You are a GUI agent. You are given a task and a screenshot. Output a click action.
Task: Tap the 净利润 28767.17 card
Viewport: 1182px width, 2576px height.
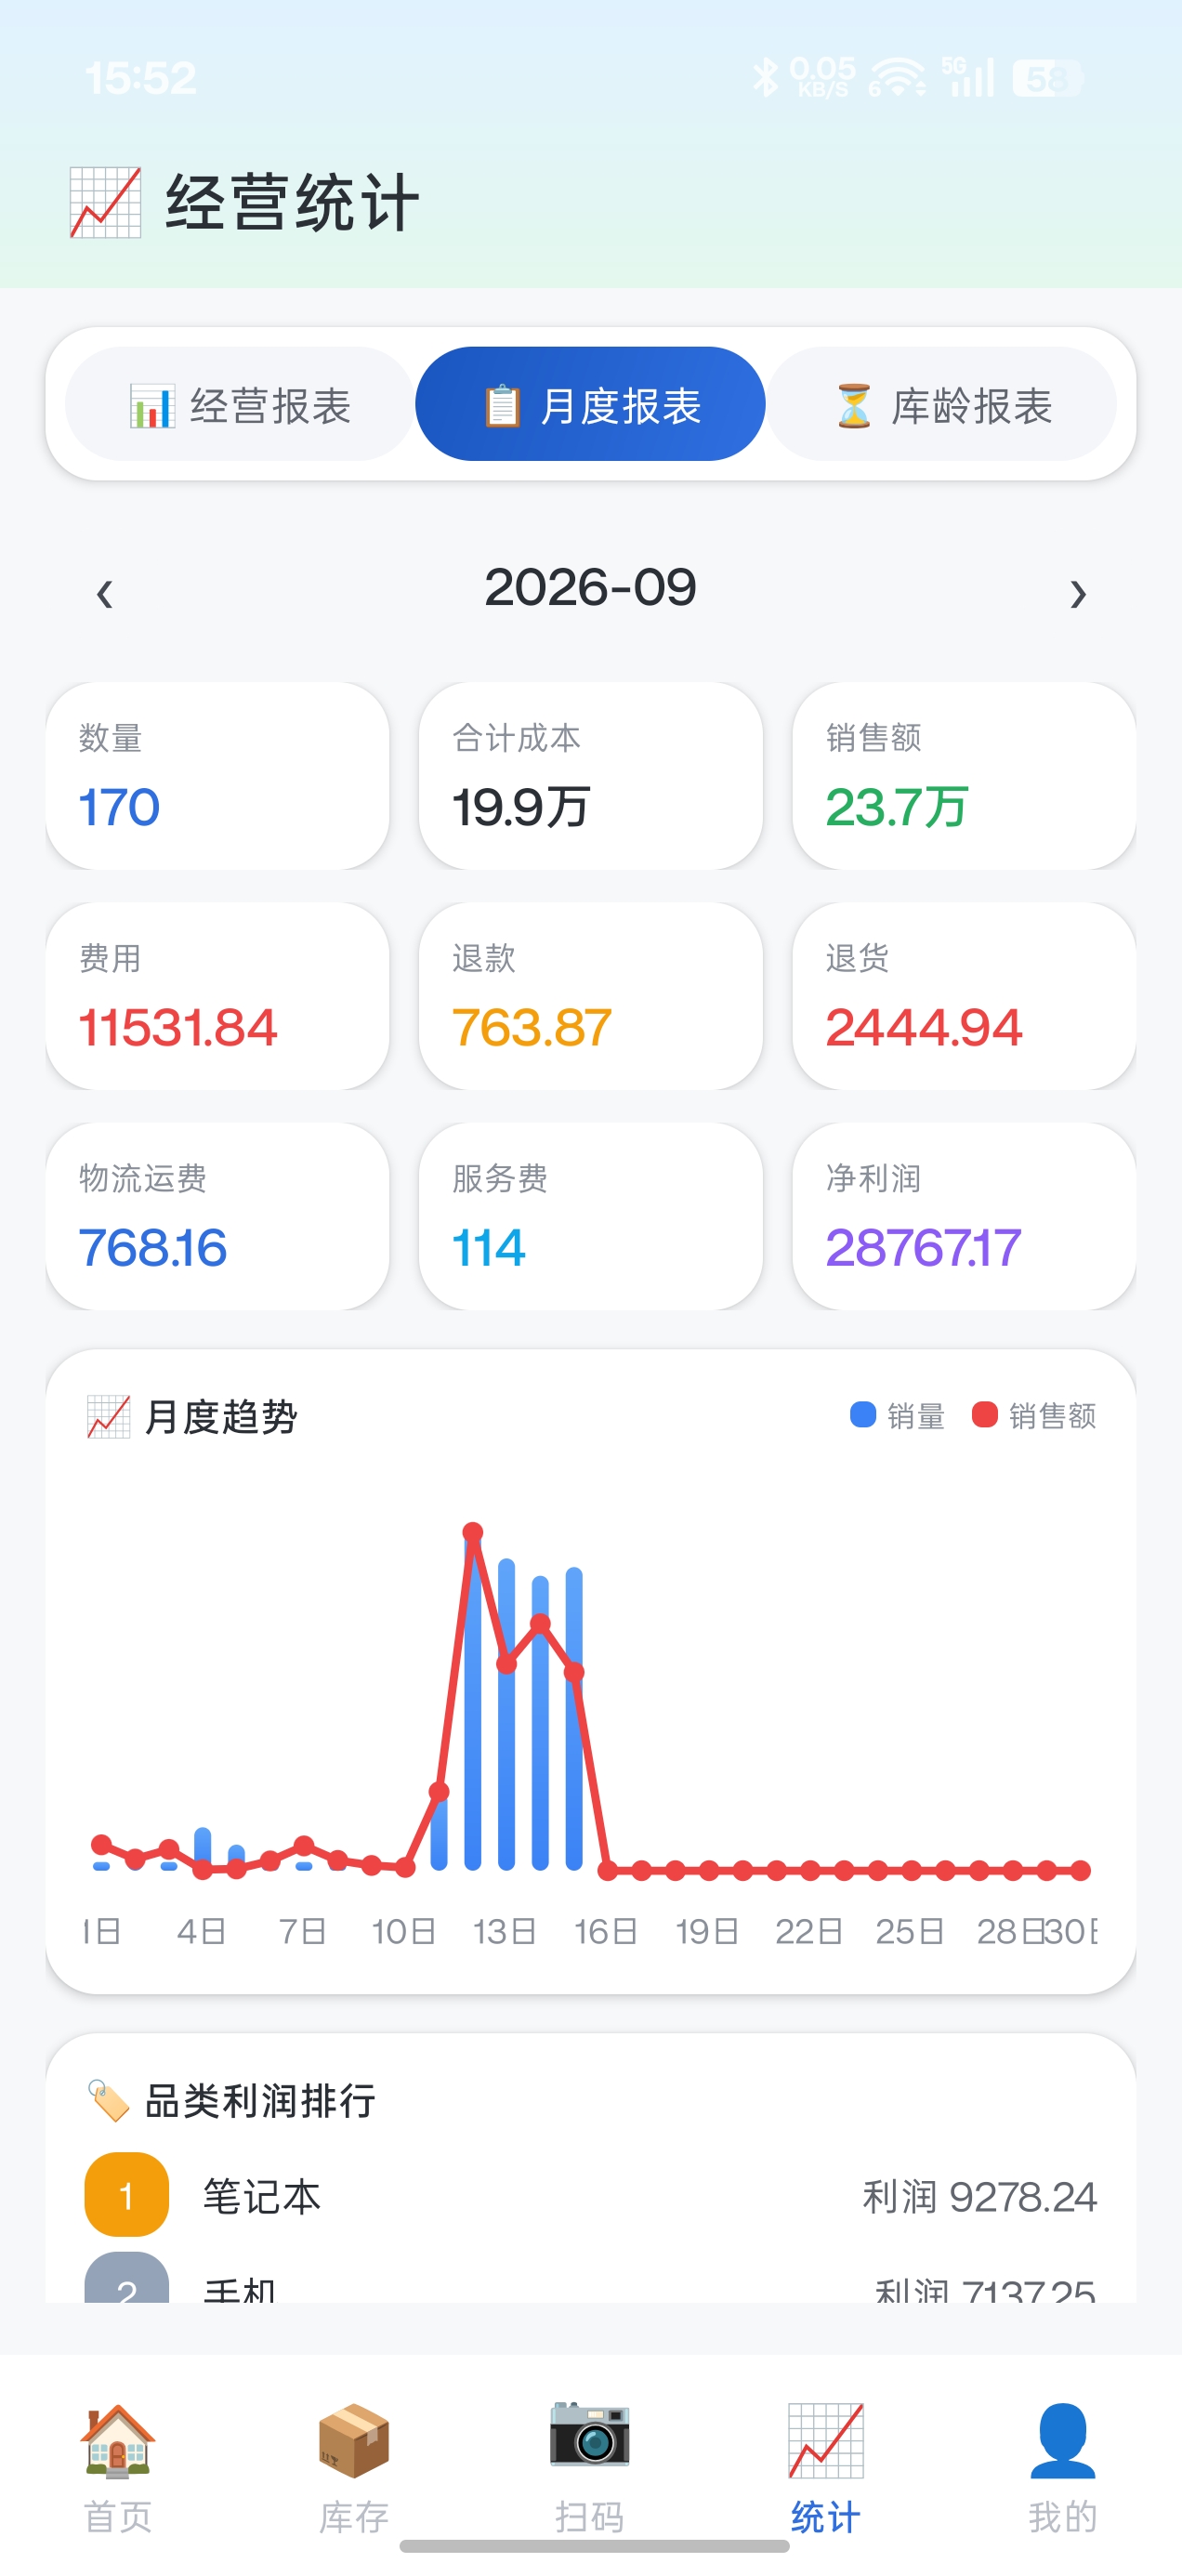(964, 1216)
